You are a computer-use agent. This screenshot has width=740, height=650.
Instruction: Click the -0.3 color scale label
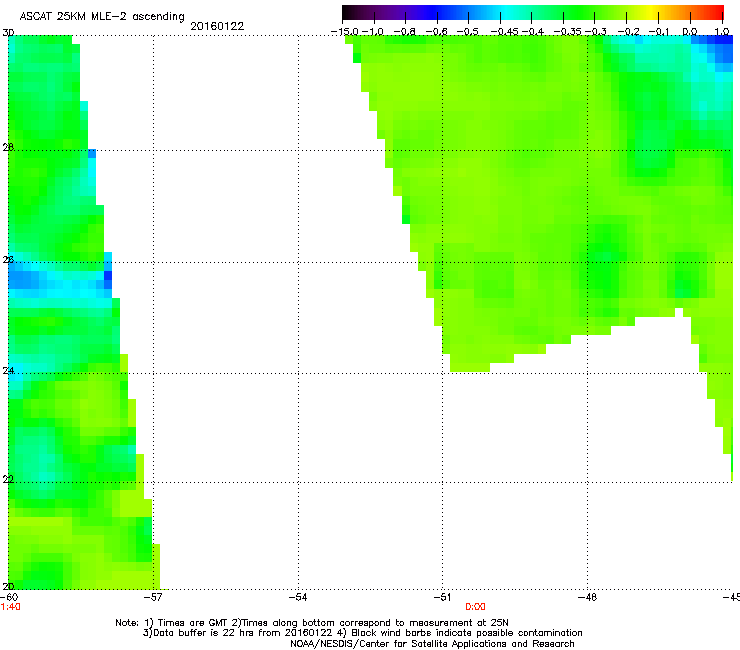tap(596, 32)
